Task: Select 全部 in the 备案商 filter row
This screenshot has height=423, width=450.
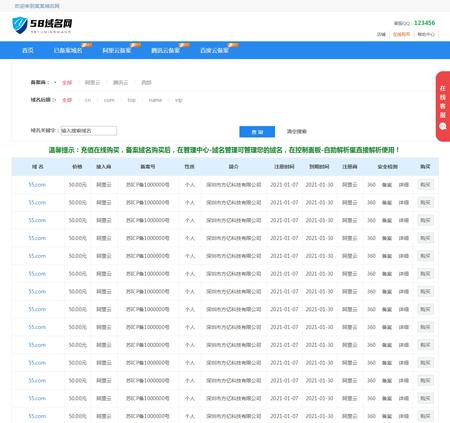Action: [67, 82]
